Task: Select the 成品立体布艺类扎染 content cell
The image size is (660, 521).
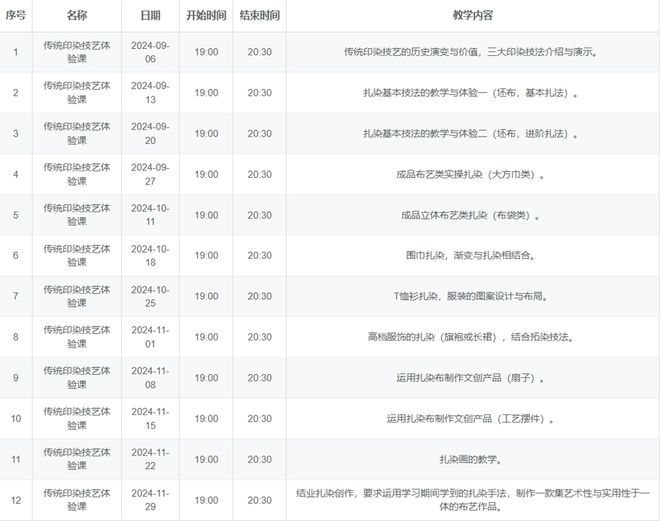Action: (x=471, y=215)
